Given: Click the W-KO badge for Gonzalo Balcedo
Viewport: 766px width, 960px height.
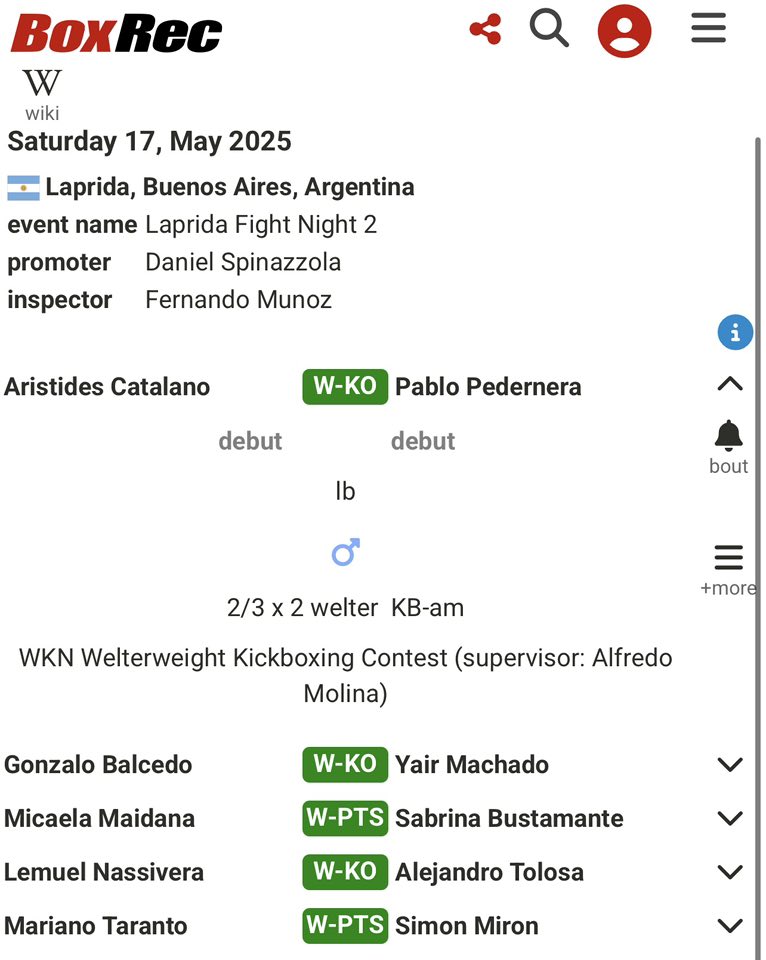Looking at the screenshot, I should 345,765.
